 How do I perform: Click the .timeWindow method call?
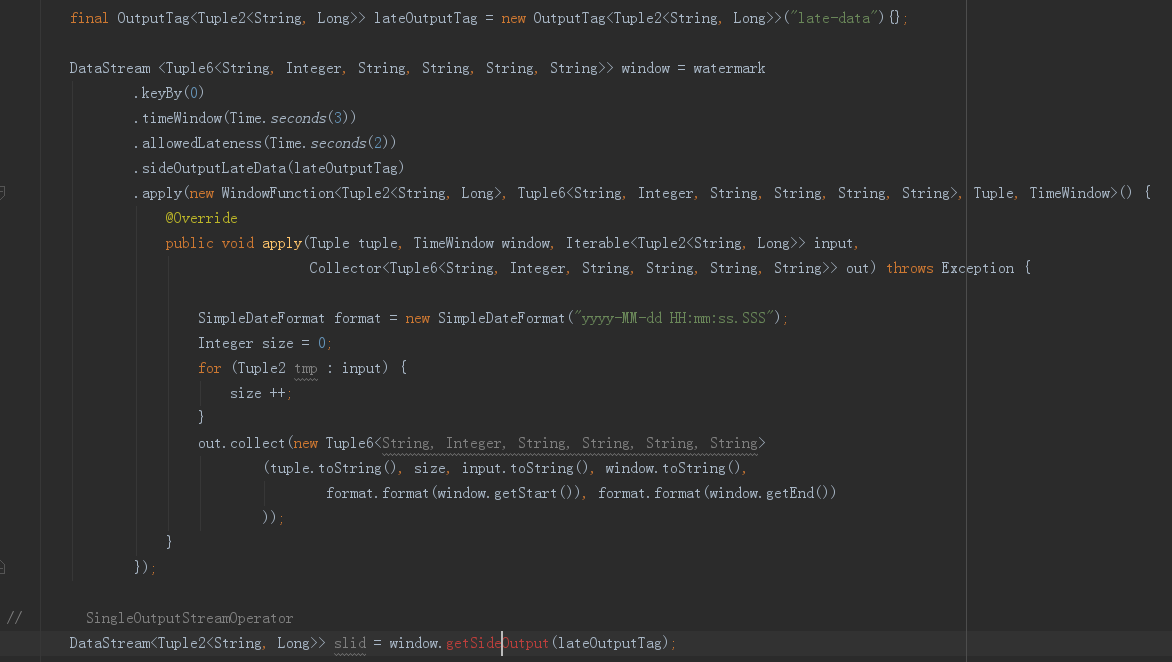180,118
